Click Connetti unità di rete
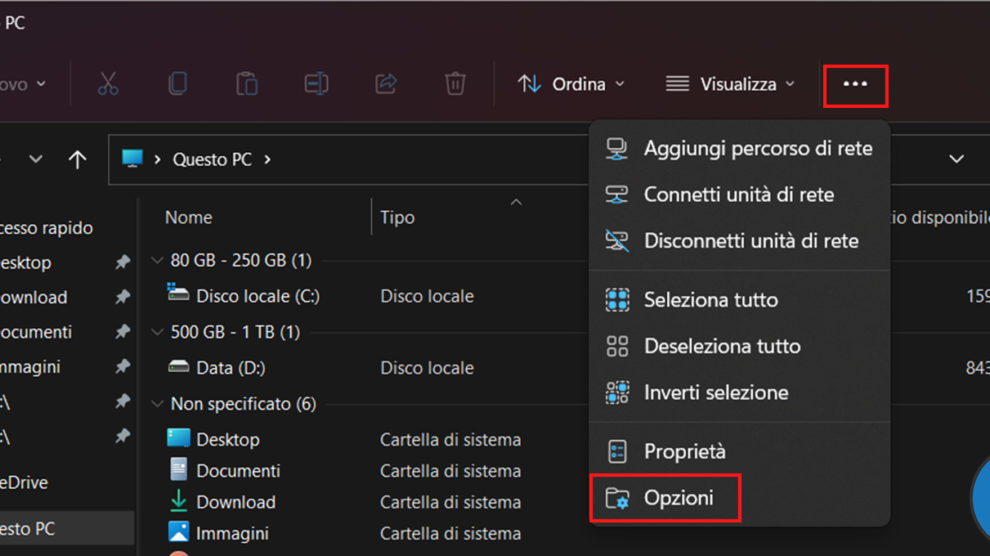Image resolution: width=990 pixels, height=556 pixels. point(738,195)
